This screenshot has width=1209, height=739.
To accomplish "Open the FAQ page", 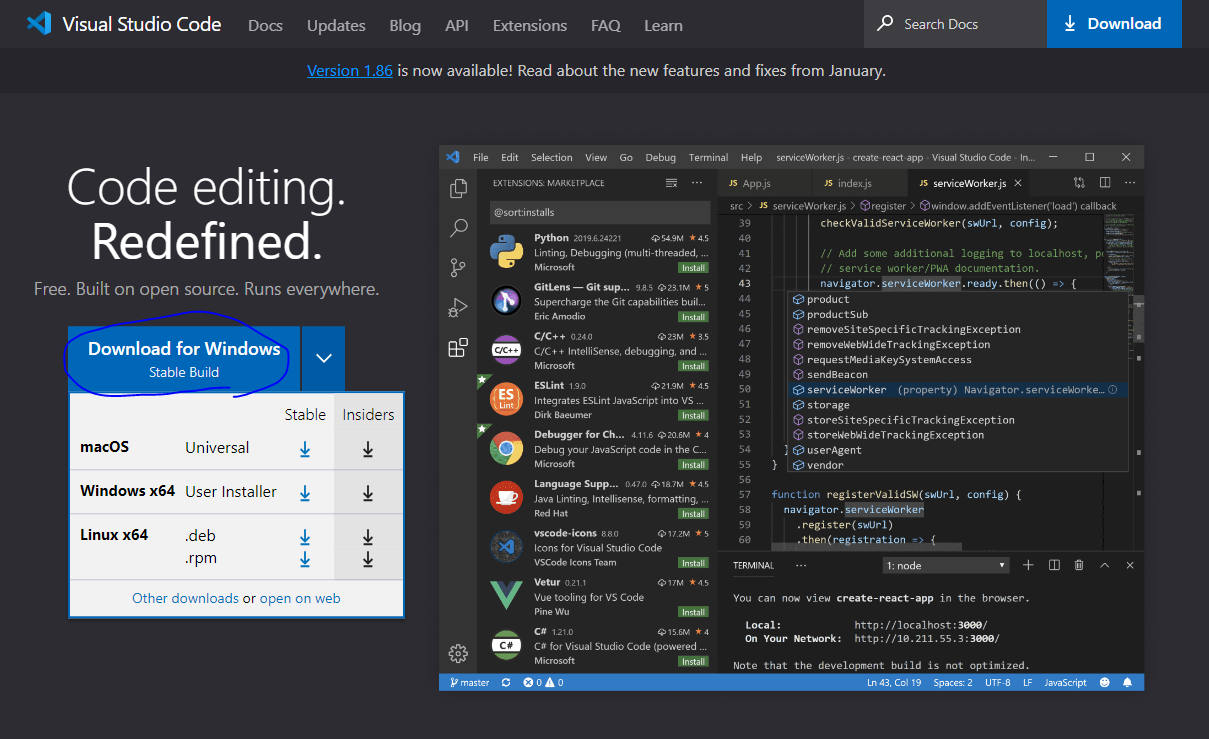I will coord(606,25).
